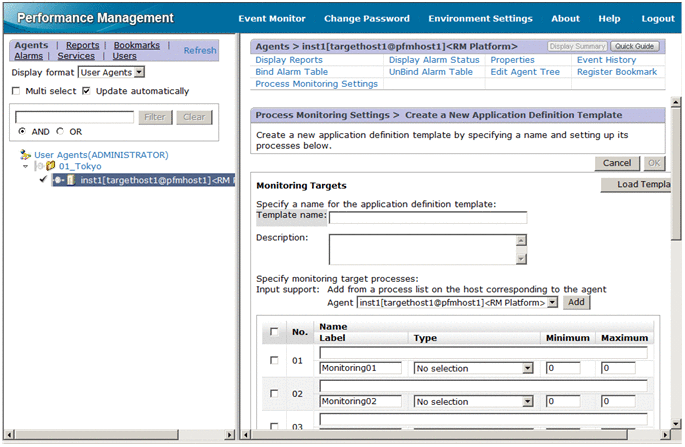The width and height of the screenshot is (685, 447).
Task: Open the Type dropdown for Monitoring01
Action: (528, 369)
